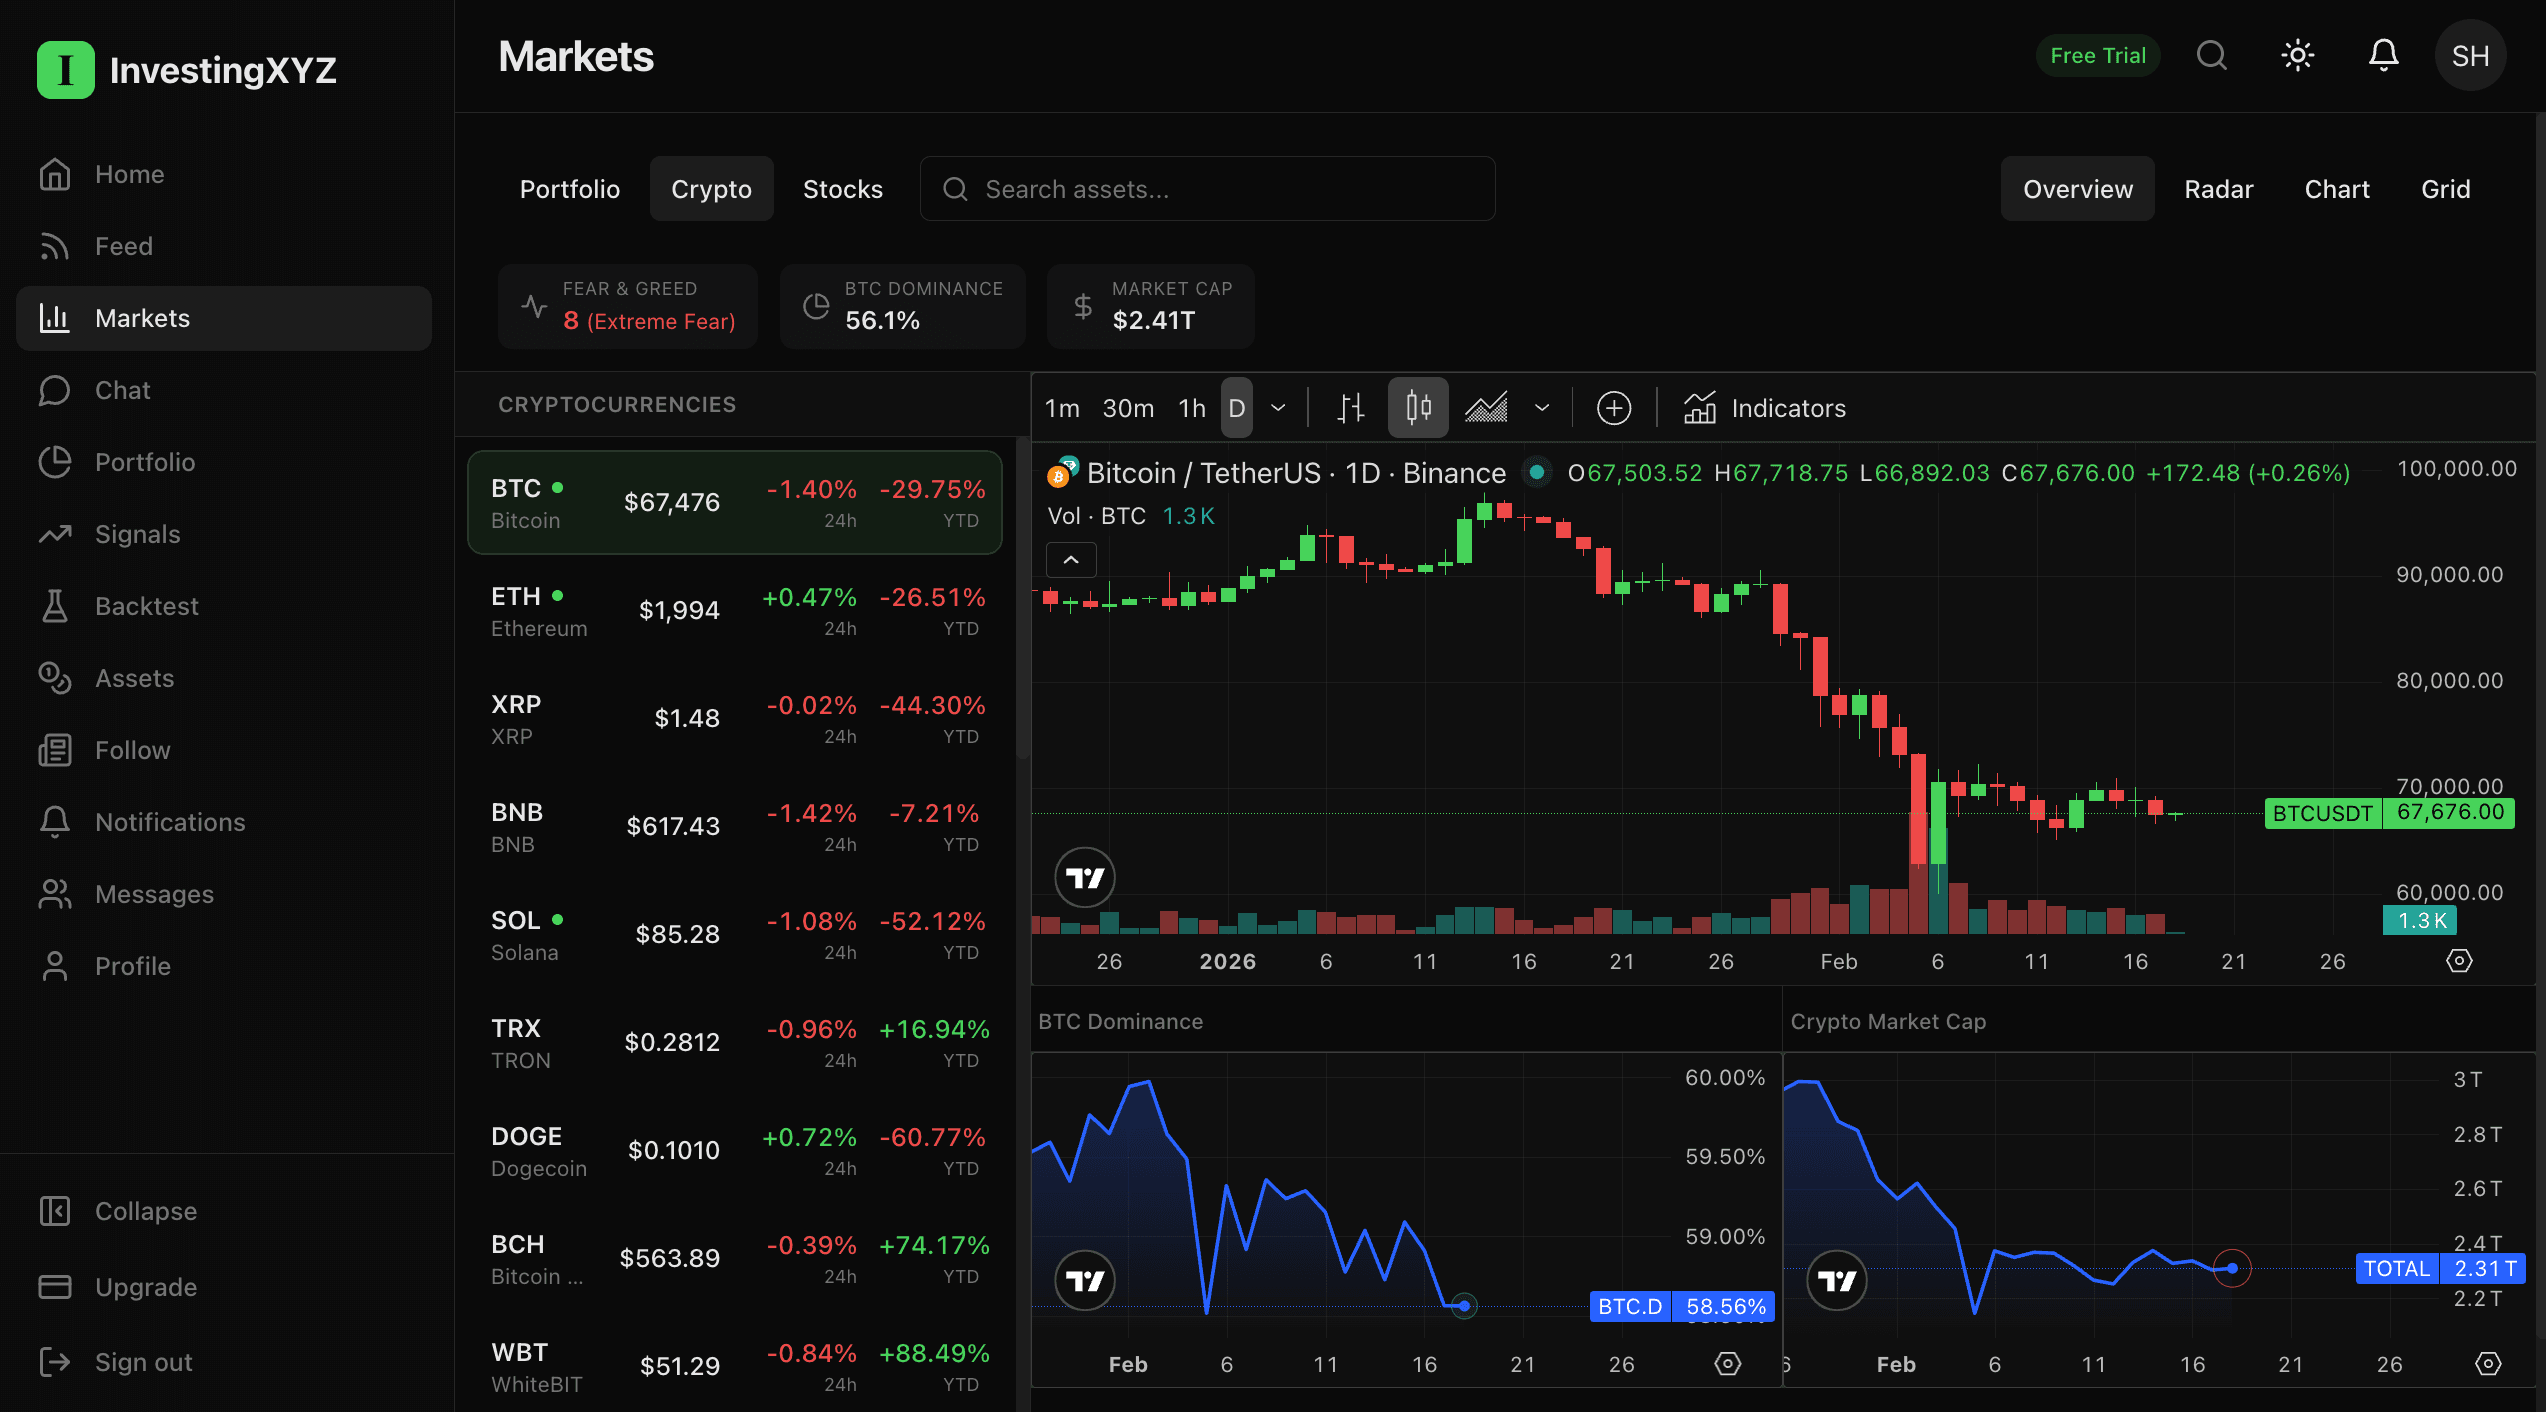Viewport: 2546px width, 1412px height.
Task: Click the Free Trial button
Action: coord(2098,55)
